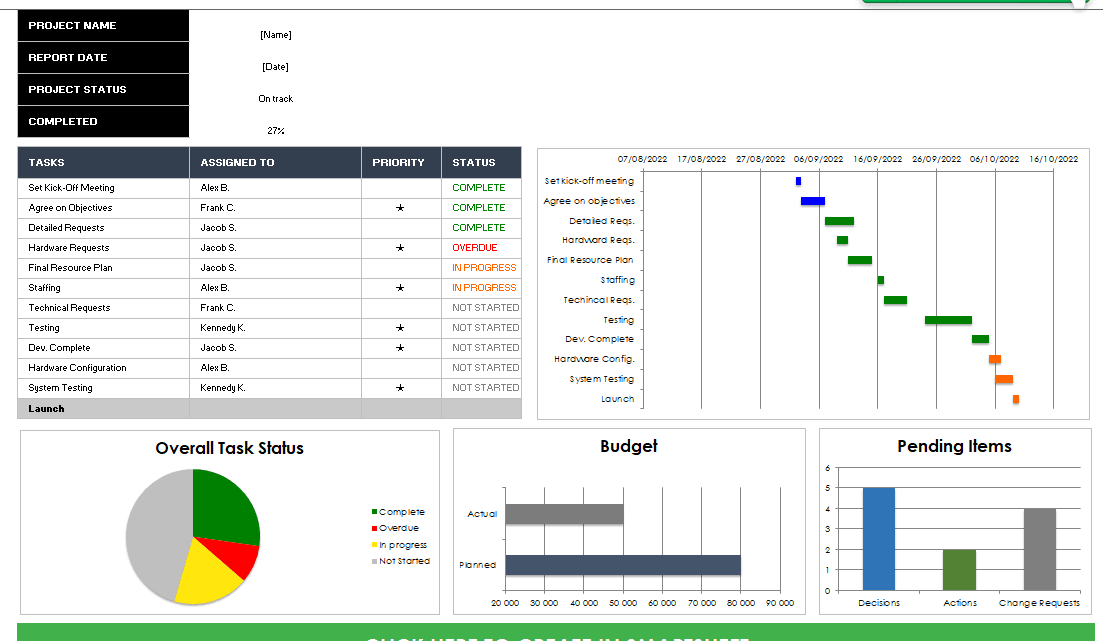Click the green Actions bar in Pending Items
Viewport: 1103px width, 641px height.
[959, 570]
